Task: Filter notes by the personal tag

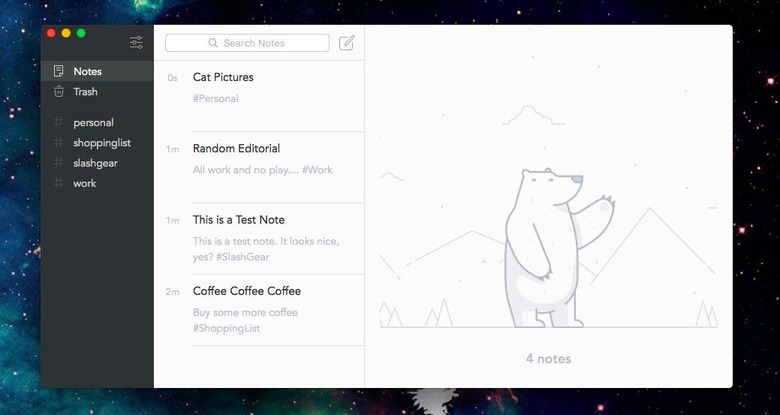Action: tap(97, 122)
